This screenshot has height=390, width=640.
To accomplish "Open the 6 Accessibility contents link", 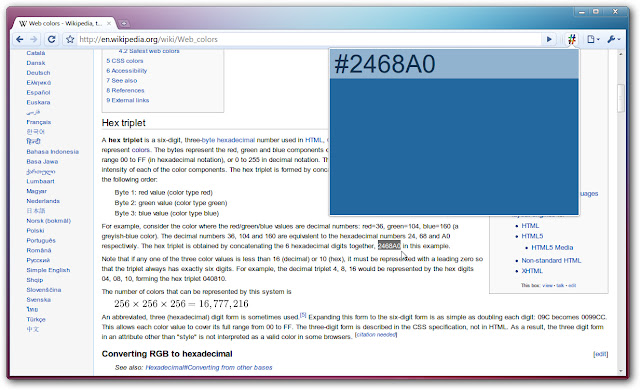I will (x=127, y=71).
